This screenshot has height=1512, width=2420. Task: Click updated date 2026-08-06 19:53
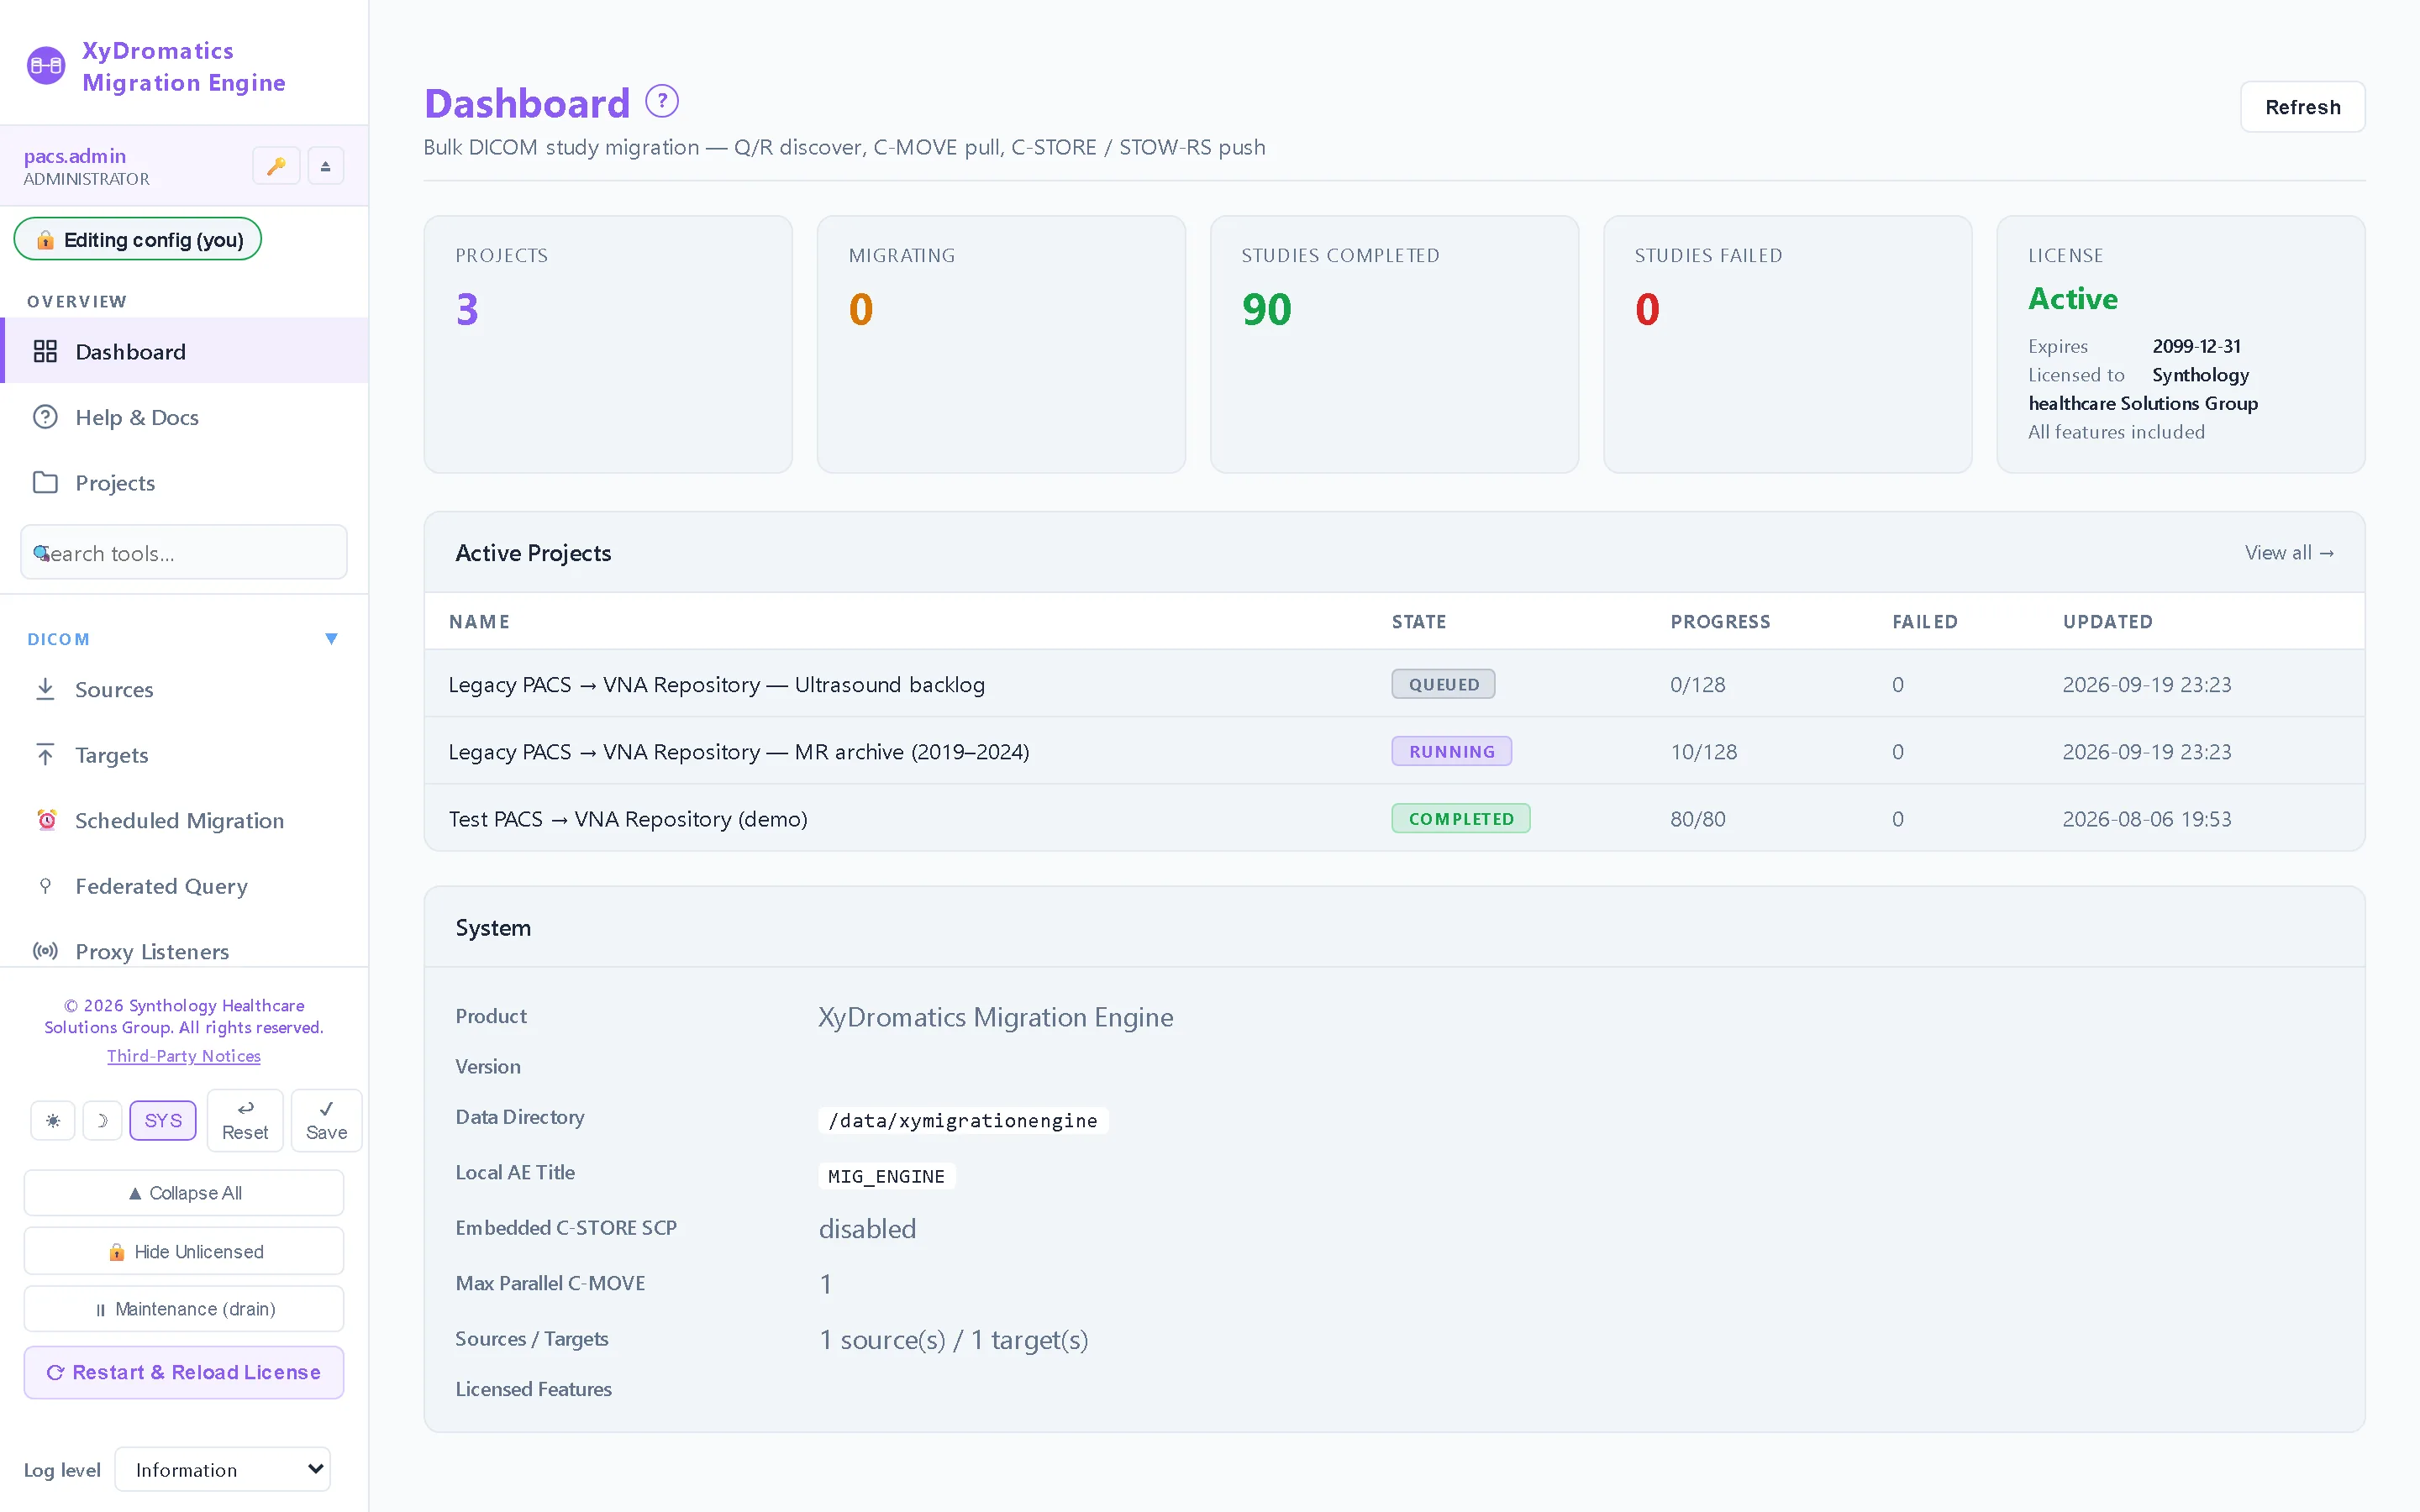[x=2146, y=819]
